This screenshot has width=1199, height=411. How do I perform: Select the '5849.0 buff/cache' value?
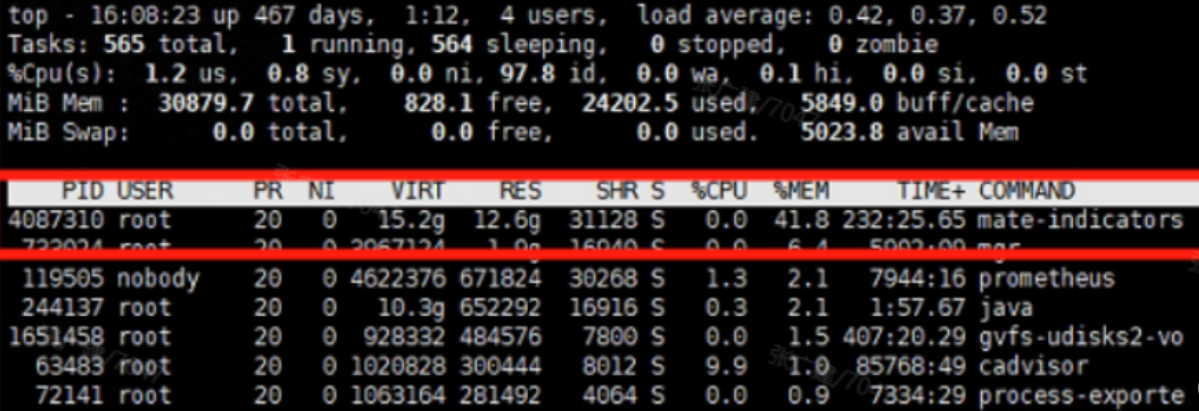tap(917, 103)
